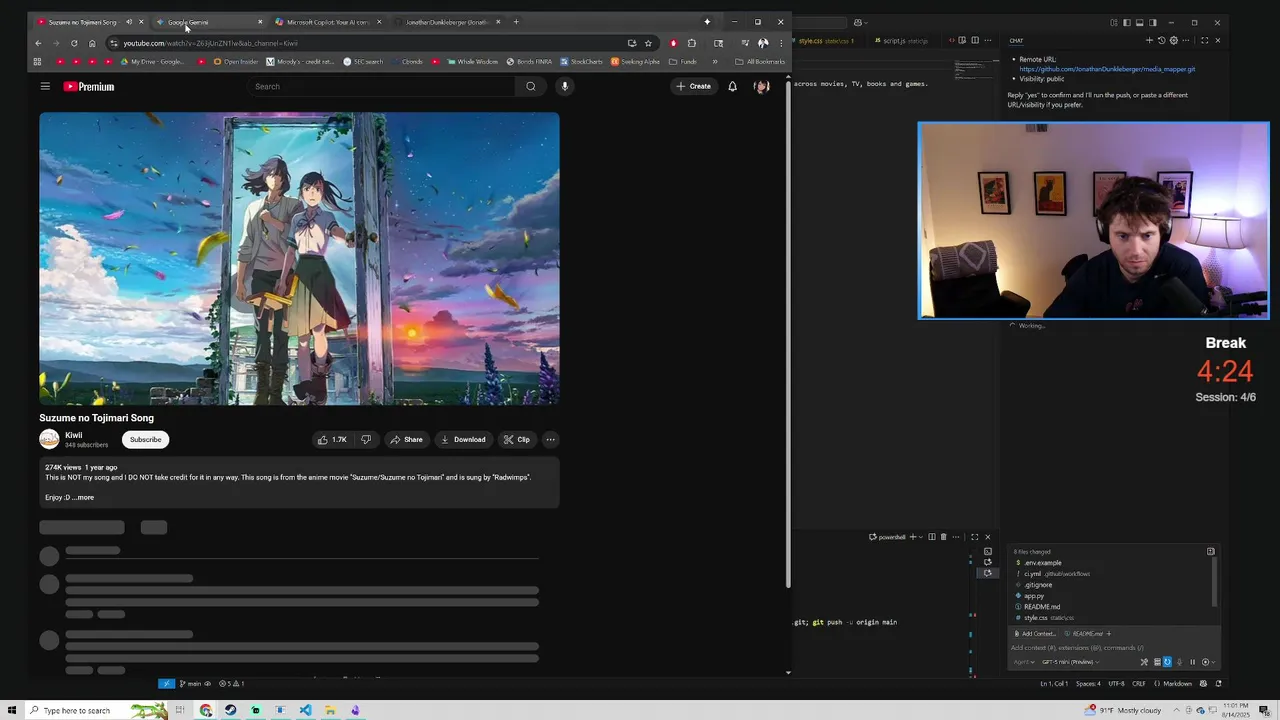Bookmark this page with star icon
Viewport: 1280px width, 720px height.
tap(648, 43)
